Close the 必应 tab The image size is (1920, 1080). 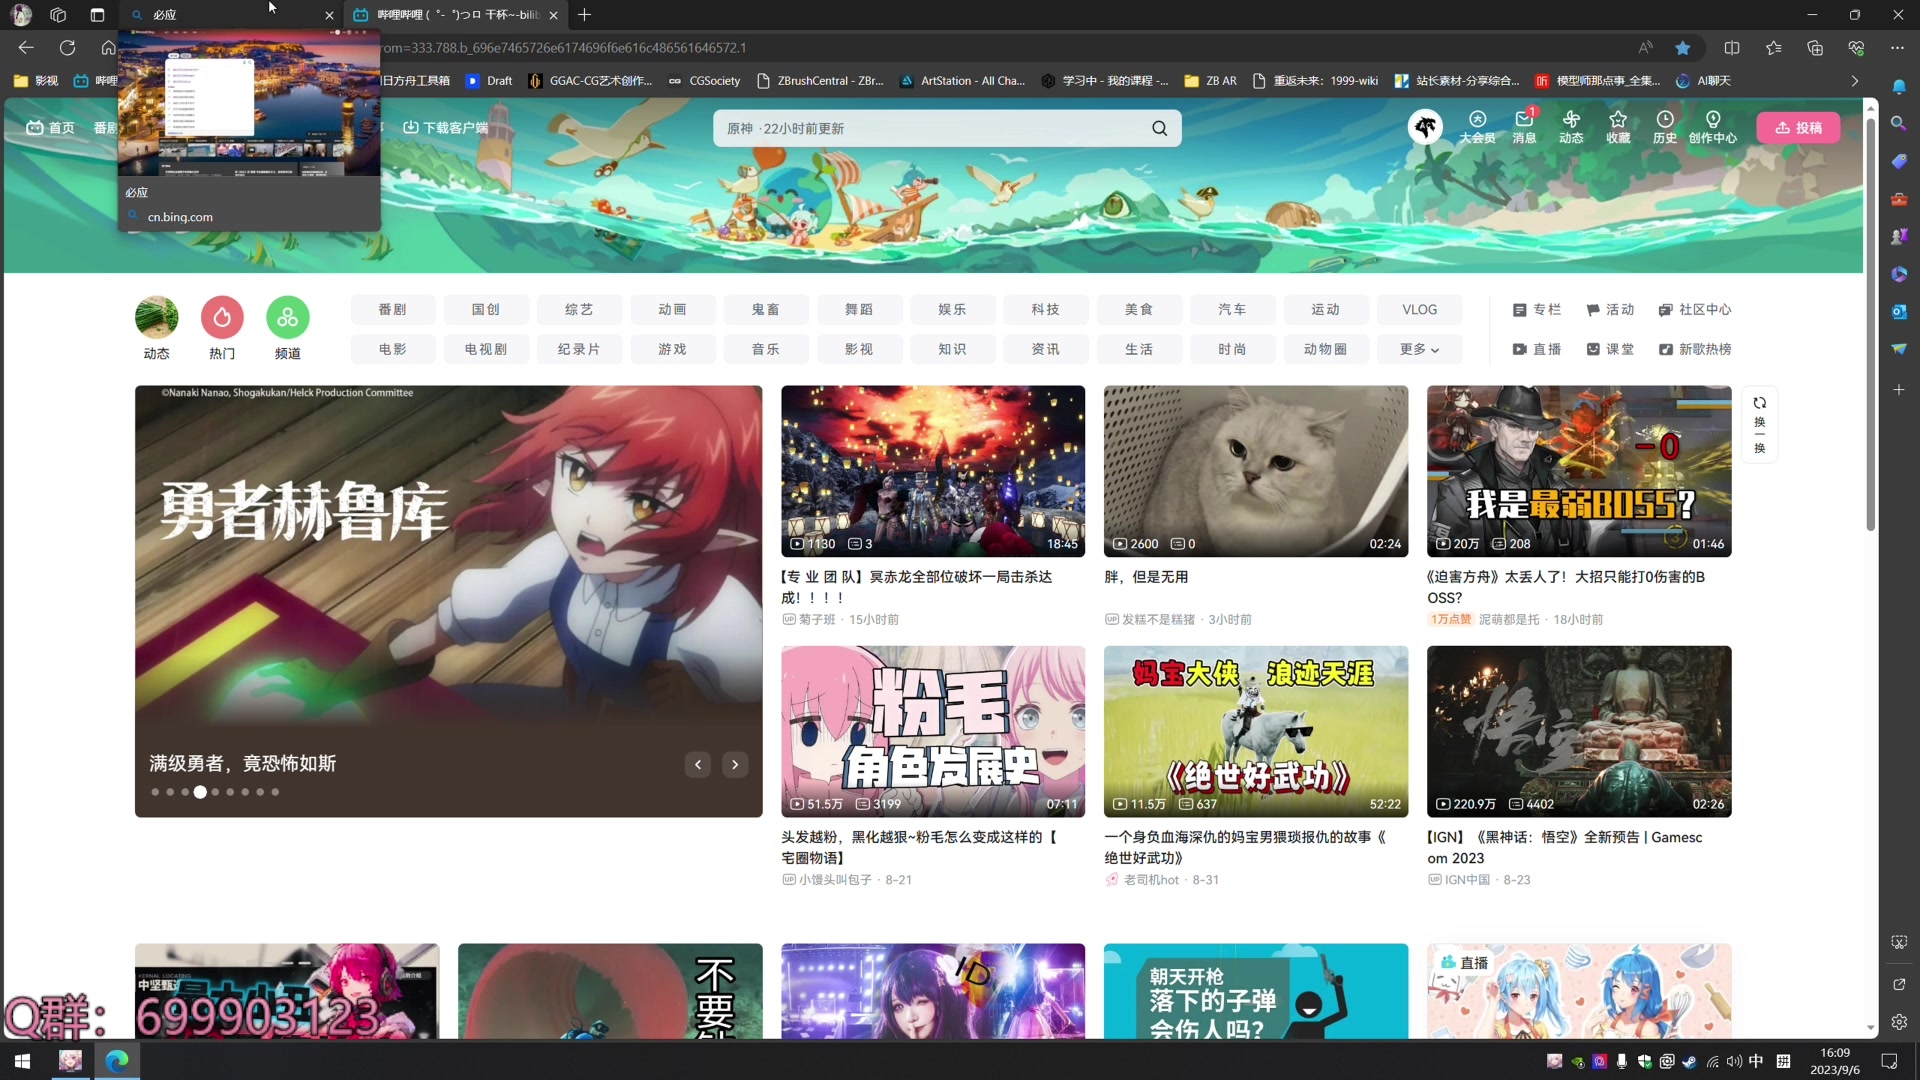point(329,15)
